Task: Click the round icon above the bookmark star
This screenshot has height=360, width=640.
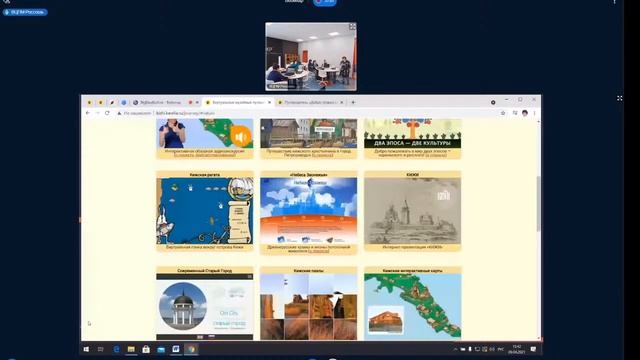Action: click(x=493, y=102)
